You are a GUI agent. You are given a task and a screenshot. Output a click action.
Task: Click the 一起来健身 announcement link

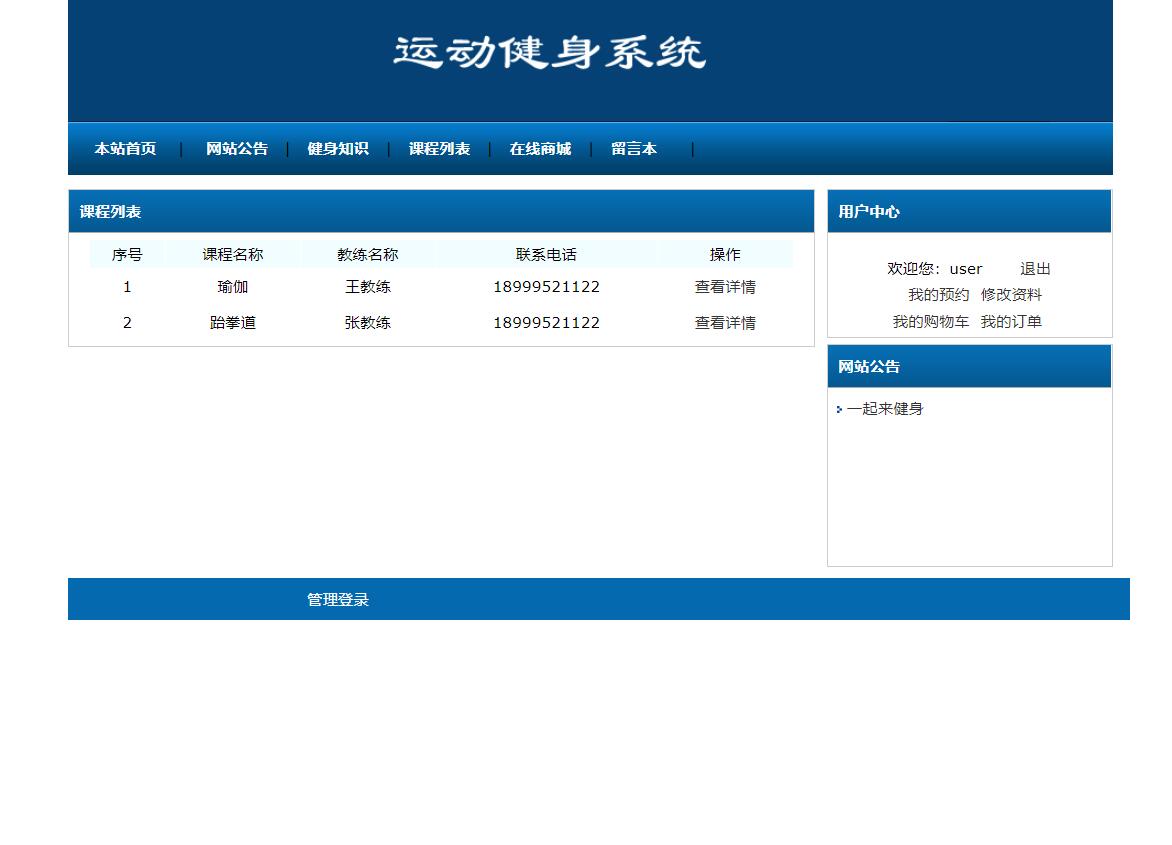coord(885,408)
